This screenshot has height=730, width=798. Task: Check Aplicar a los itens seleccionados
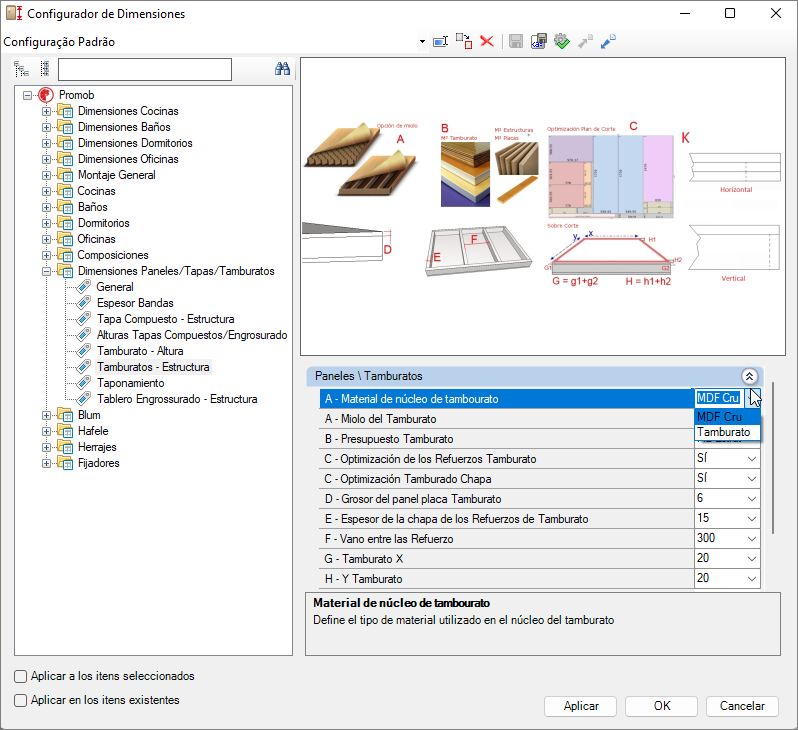point(20,677)
